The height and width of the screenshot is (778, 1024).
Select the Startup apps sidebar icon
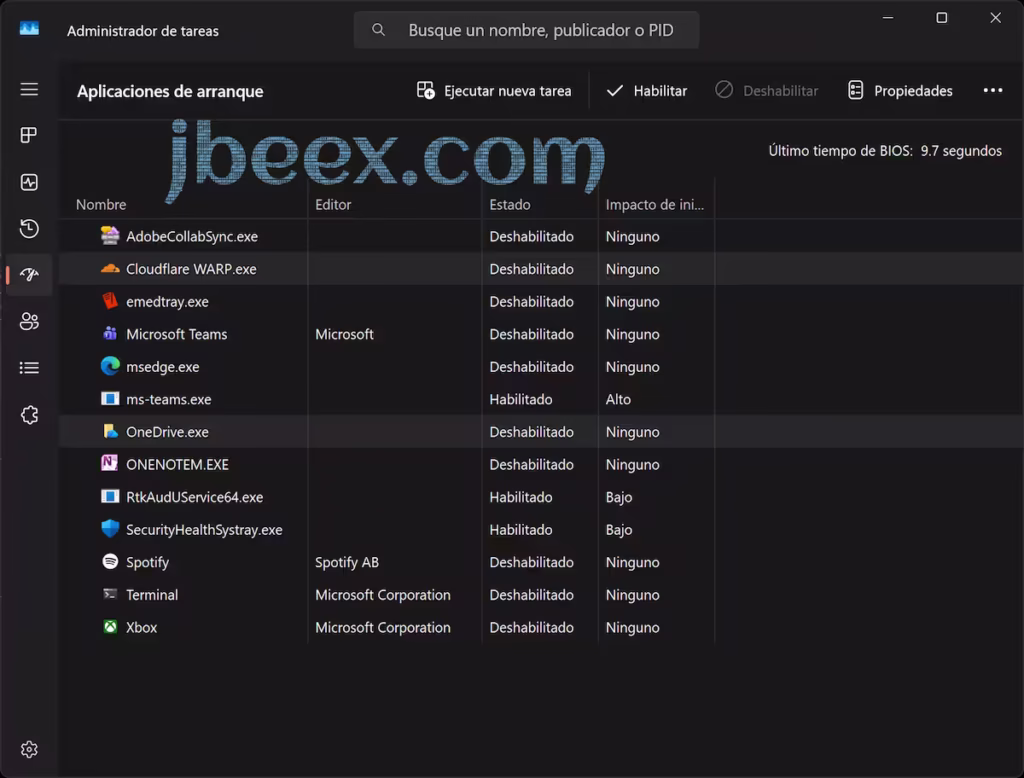pos(29,275)
